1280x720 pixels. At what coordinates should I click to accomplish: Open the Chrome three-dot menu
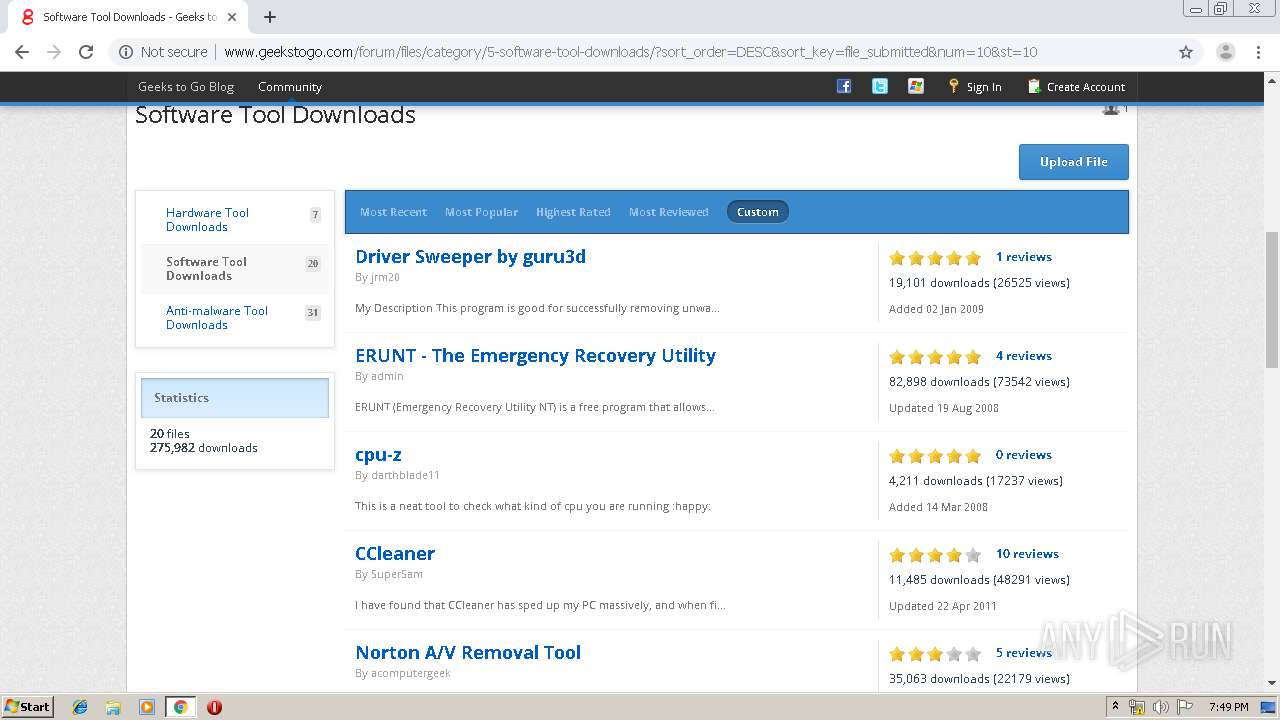pyautogui.click(x=1258, y=52)
